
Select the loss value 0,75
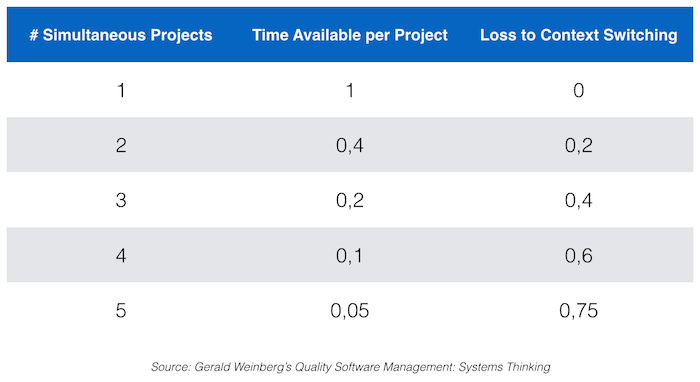[x=579, y=311]
